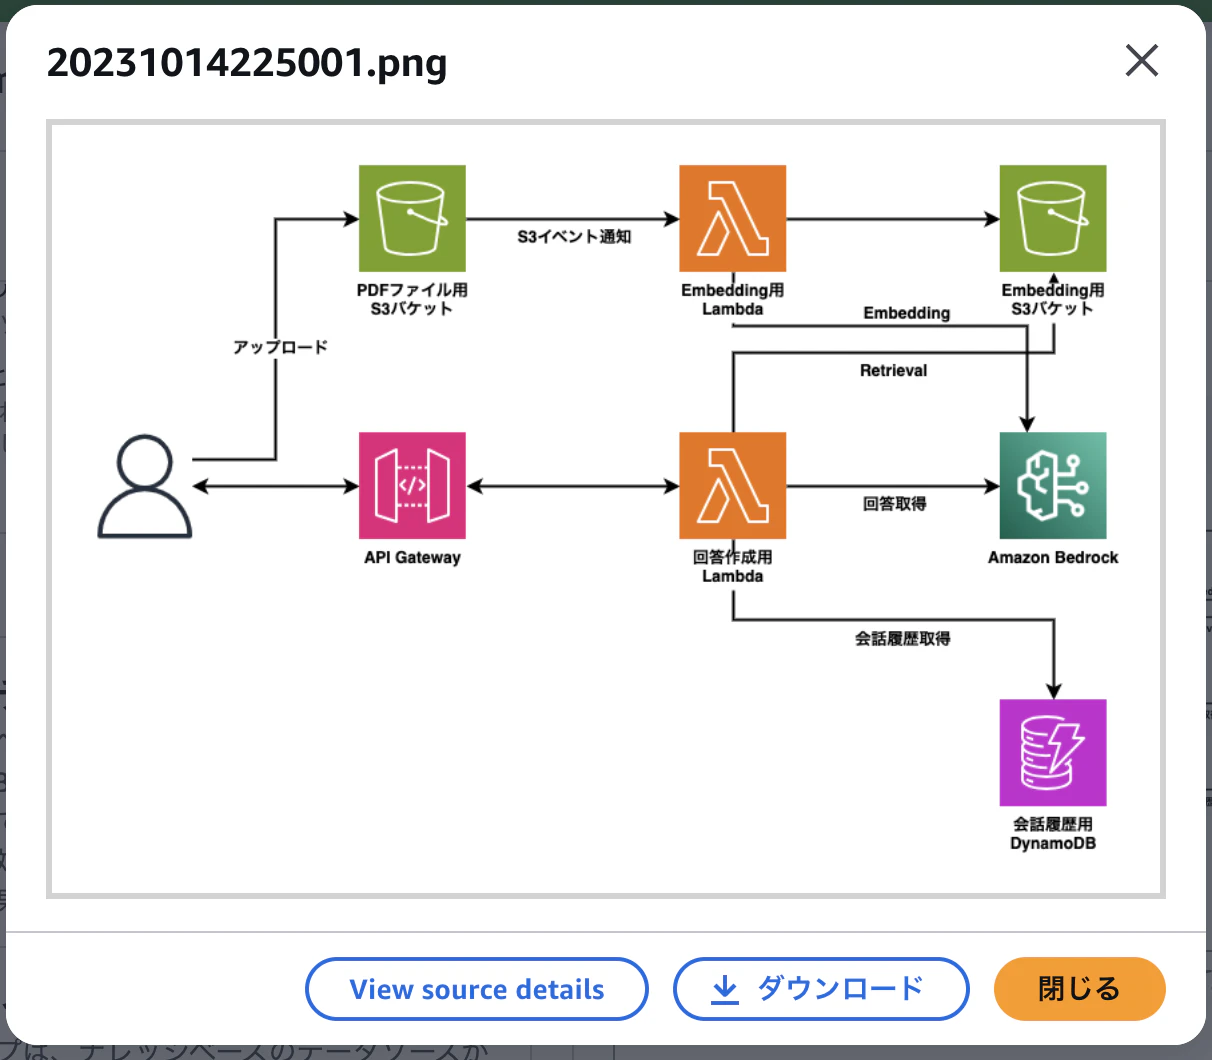Viewport: 1212px width, 1060px height.
Task: Click the 会話履歴取得 label
Action: pos(902,638)
